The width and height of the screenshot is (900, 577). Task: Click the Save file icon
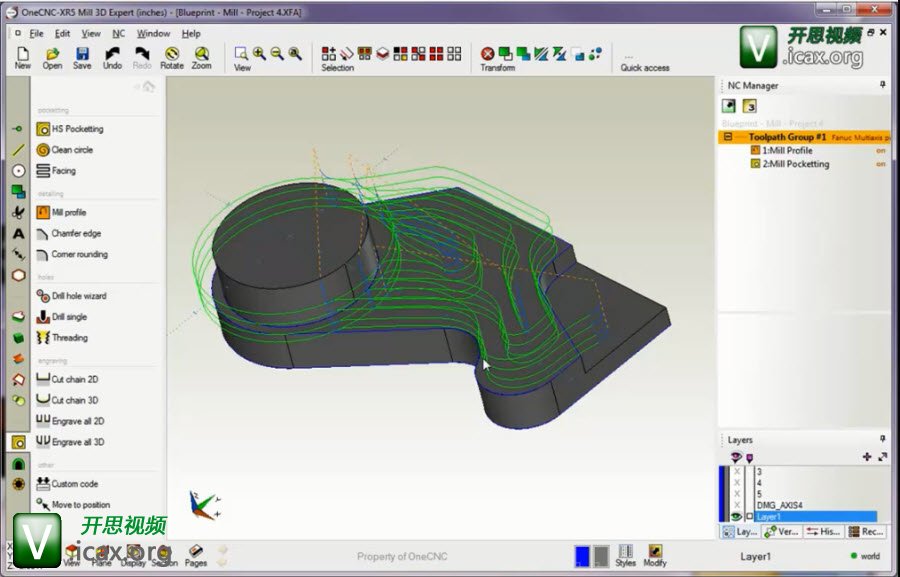coord(82,56)
